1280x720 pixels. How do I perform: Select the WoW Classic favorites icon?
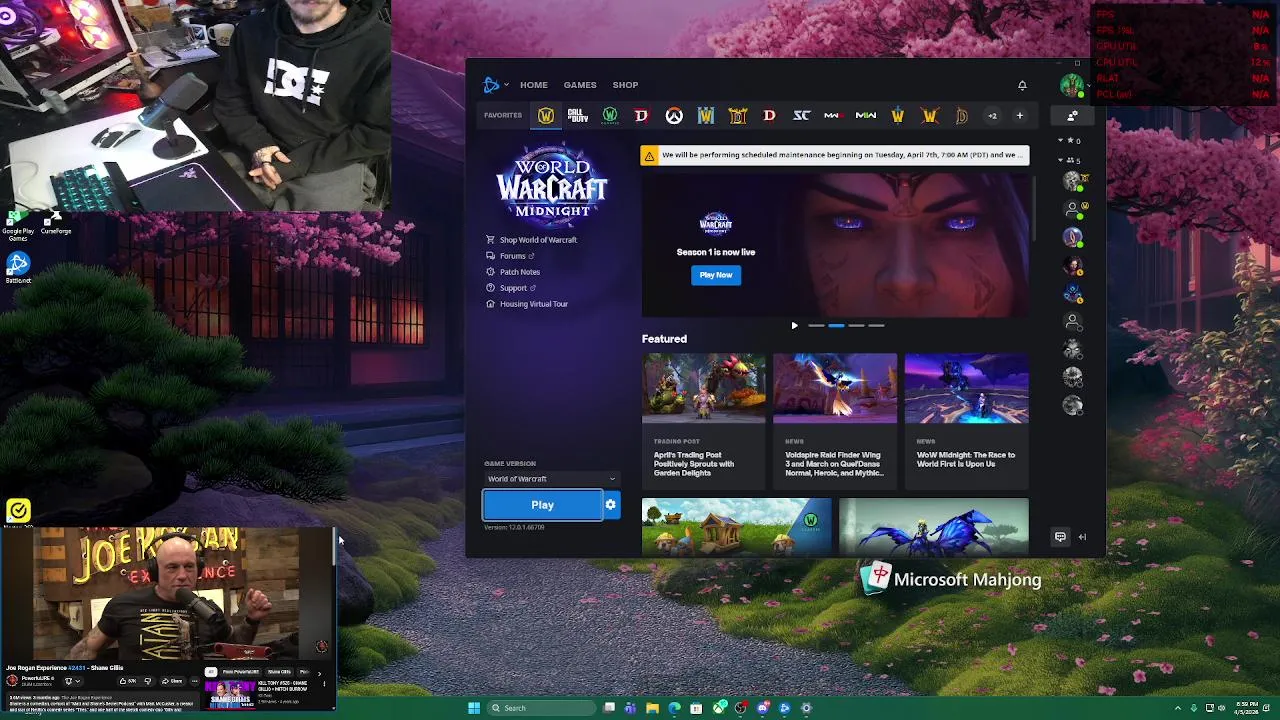[610, 116]
